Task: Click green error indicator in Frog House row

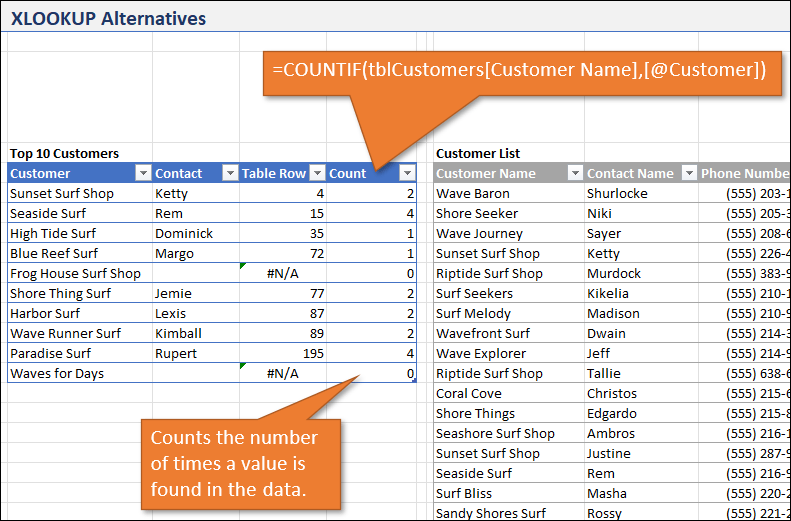Action: (x=243, y=266)
